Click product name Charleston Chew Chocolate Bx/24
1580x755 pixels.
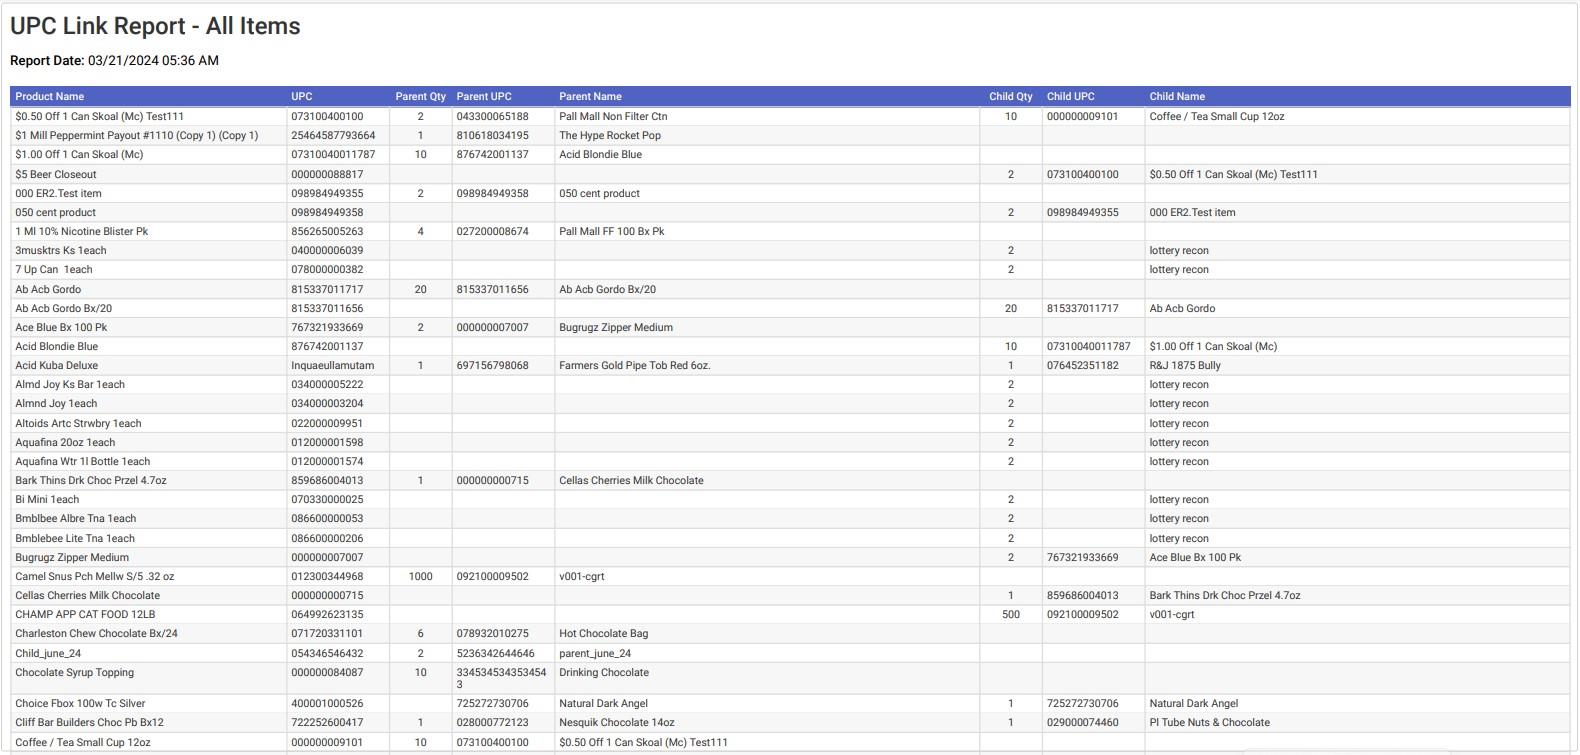96,634
